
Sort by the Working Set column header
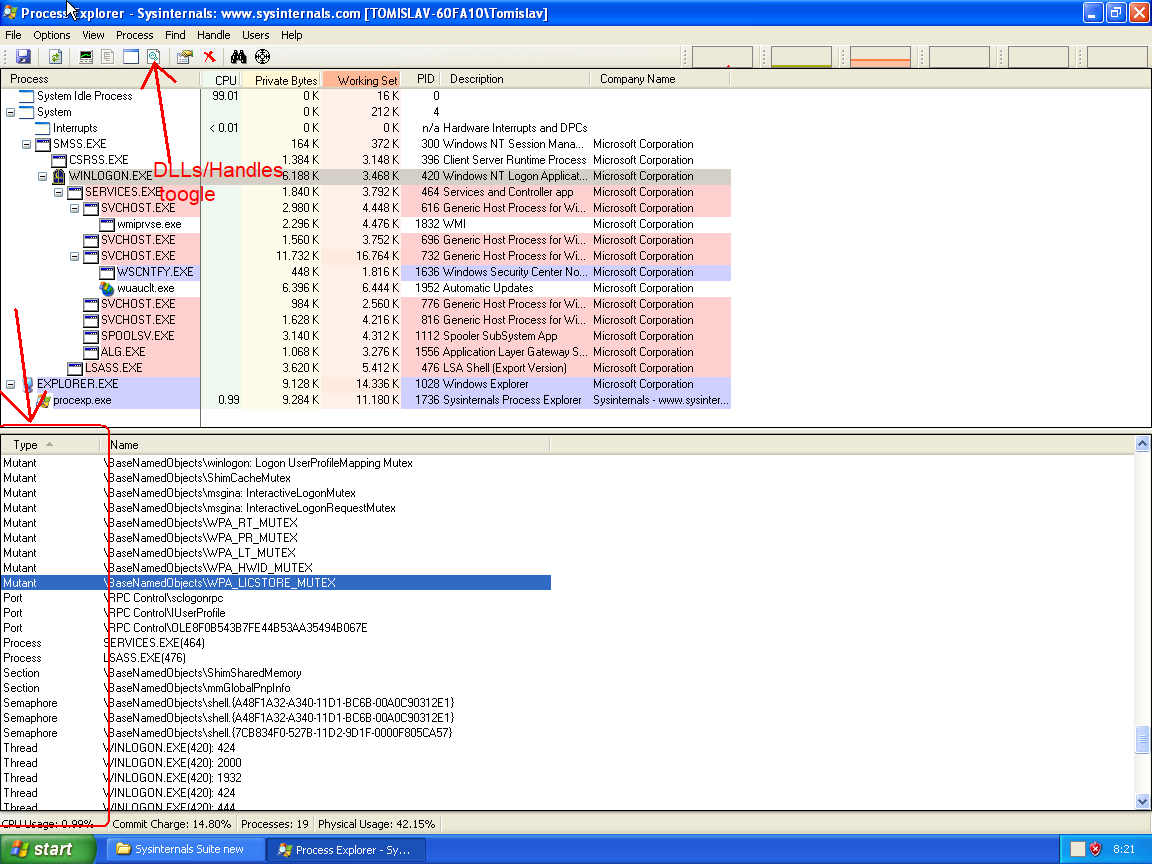click(x=361, y=79)
